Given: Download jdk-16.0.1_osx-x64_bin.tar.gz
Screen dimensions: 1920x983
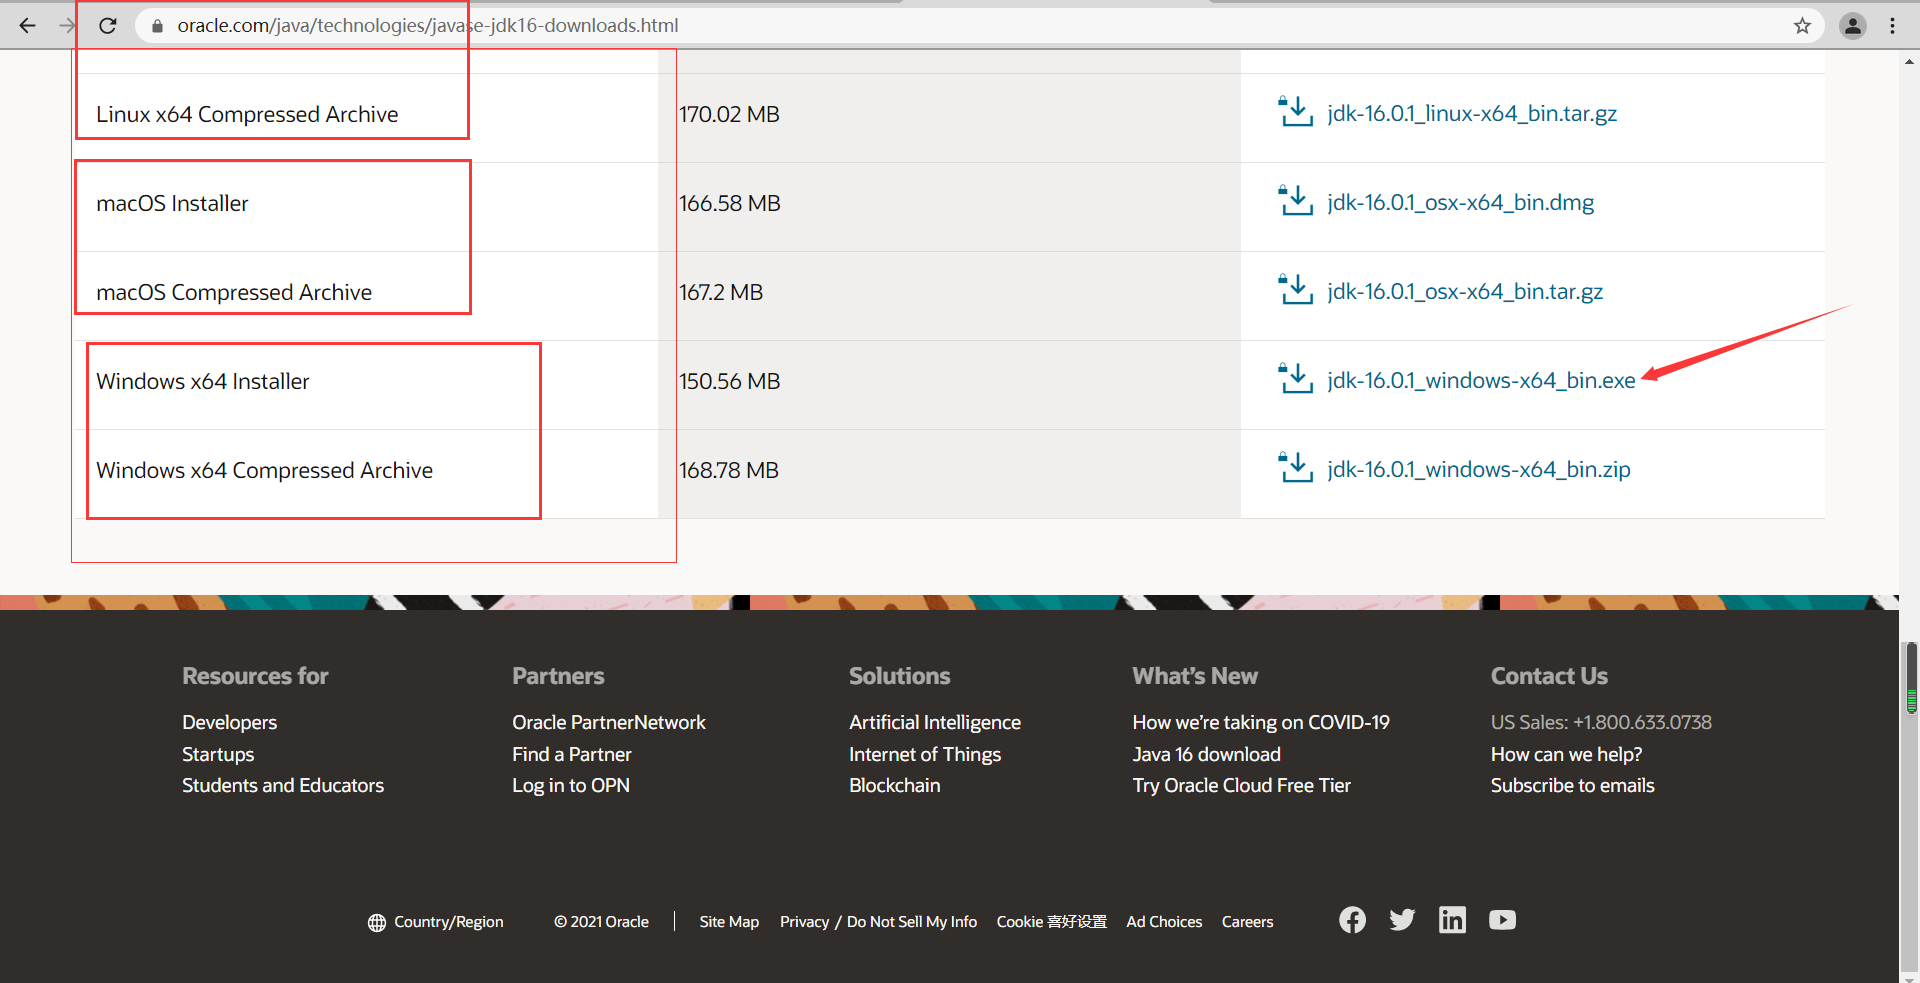Looking at the screenshot, I should click(x=1465, y=292).
